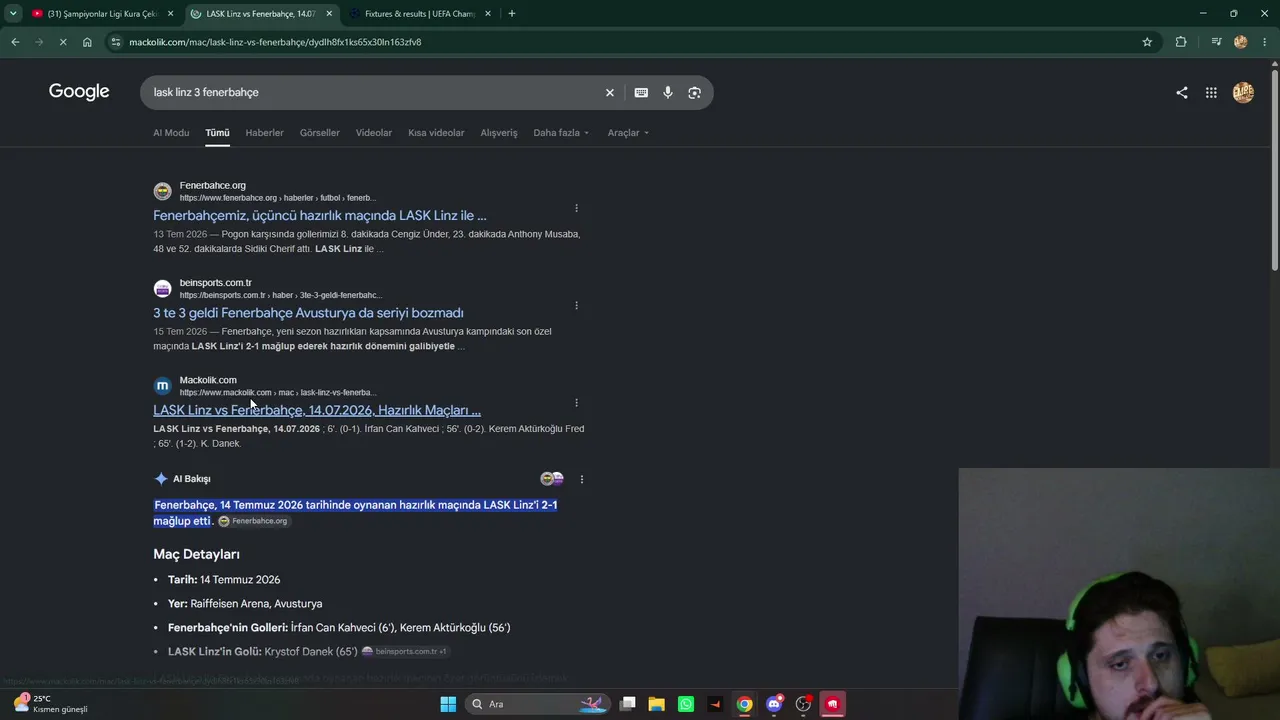Start a voice search with the microphone
1280x720 pixels.
tap(668, 92)
